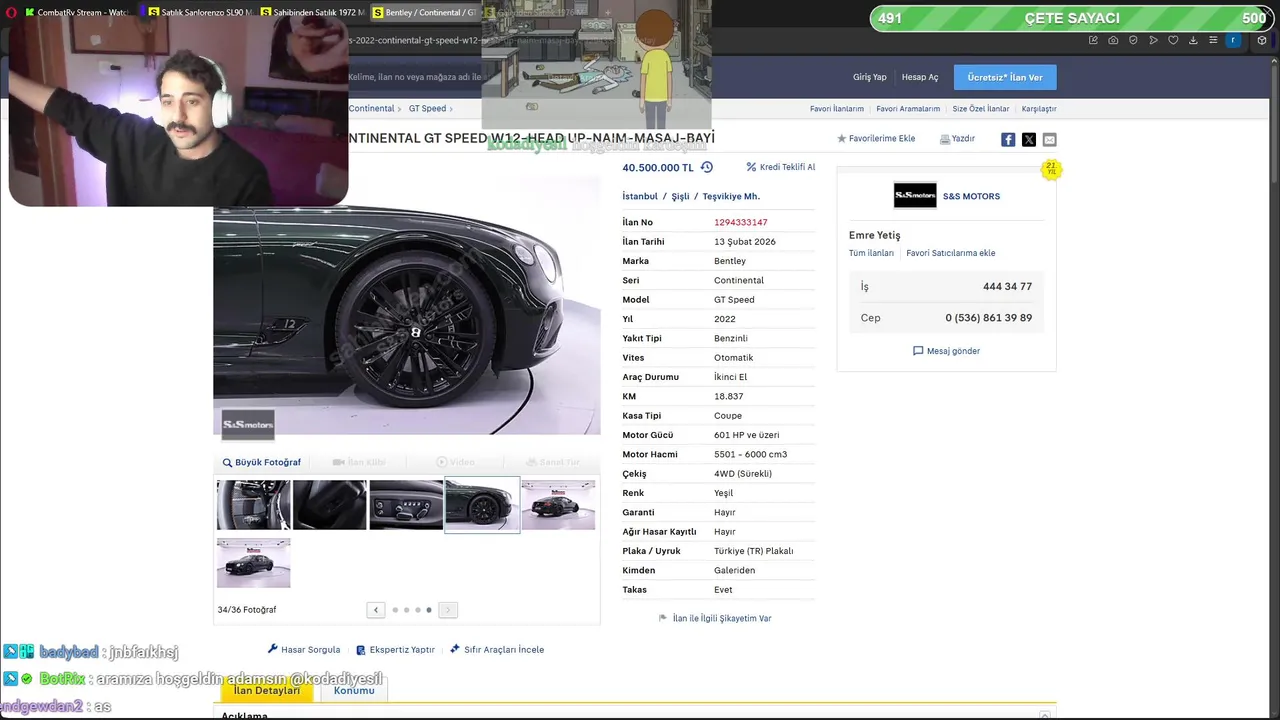Click Giriş Yap login link
This screenshot has height=720, width=1280.
coord(870,77)
